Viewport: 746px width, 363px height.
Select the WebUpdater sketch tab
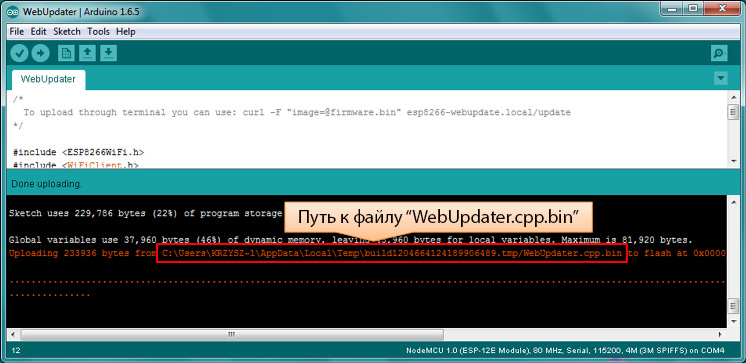coord(48,79)
